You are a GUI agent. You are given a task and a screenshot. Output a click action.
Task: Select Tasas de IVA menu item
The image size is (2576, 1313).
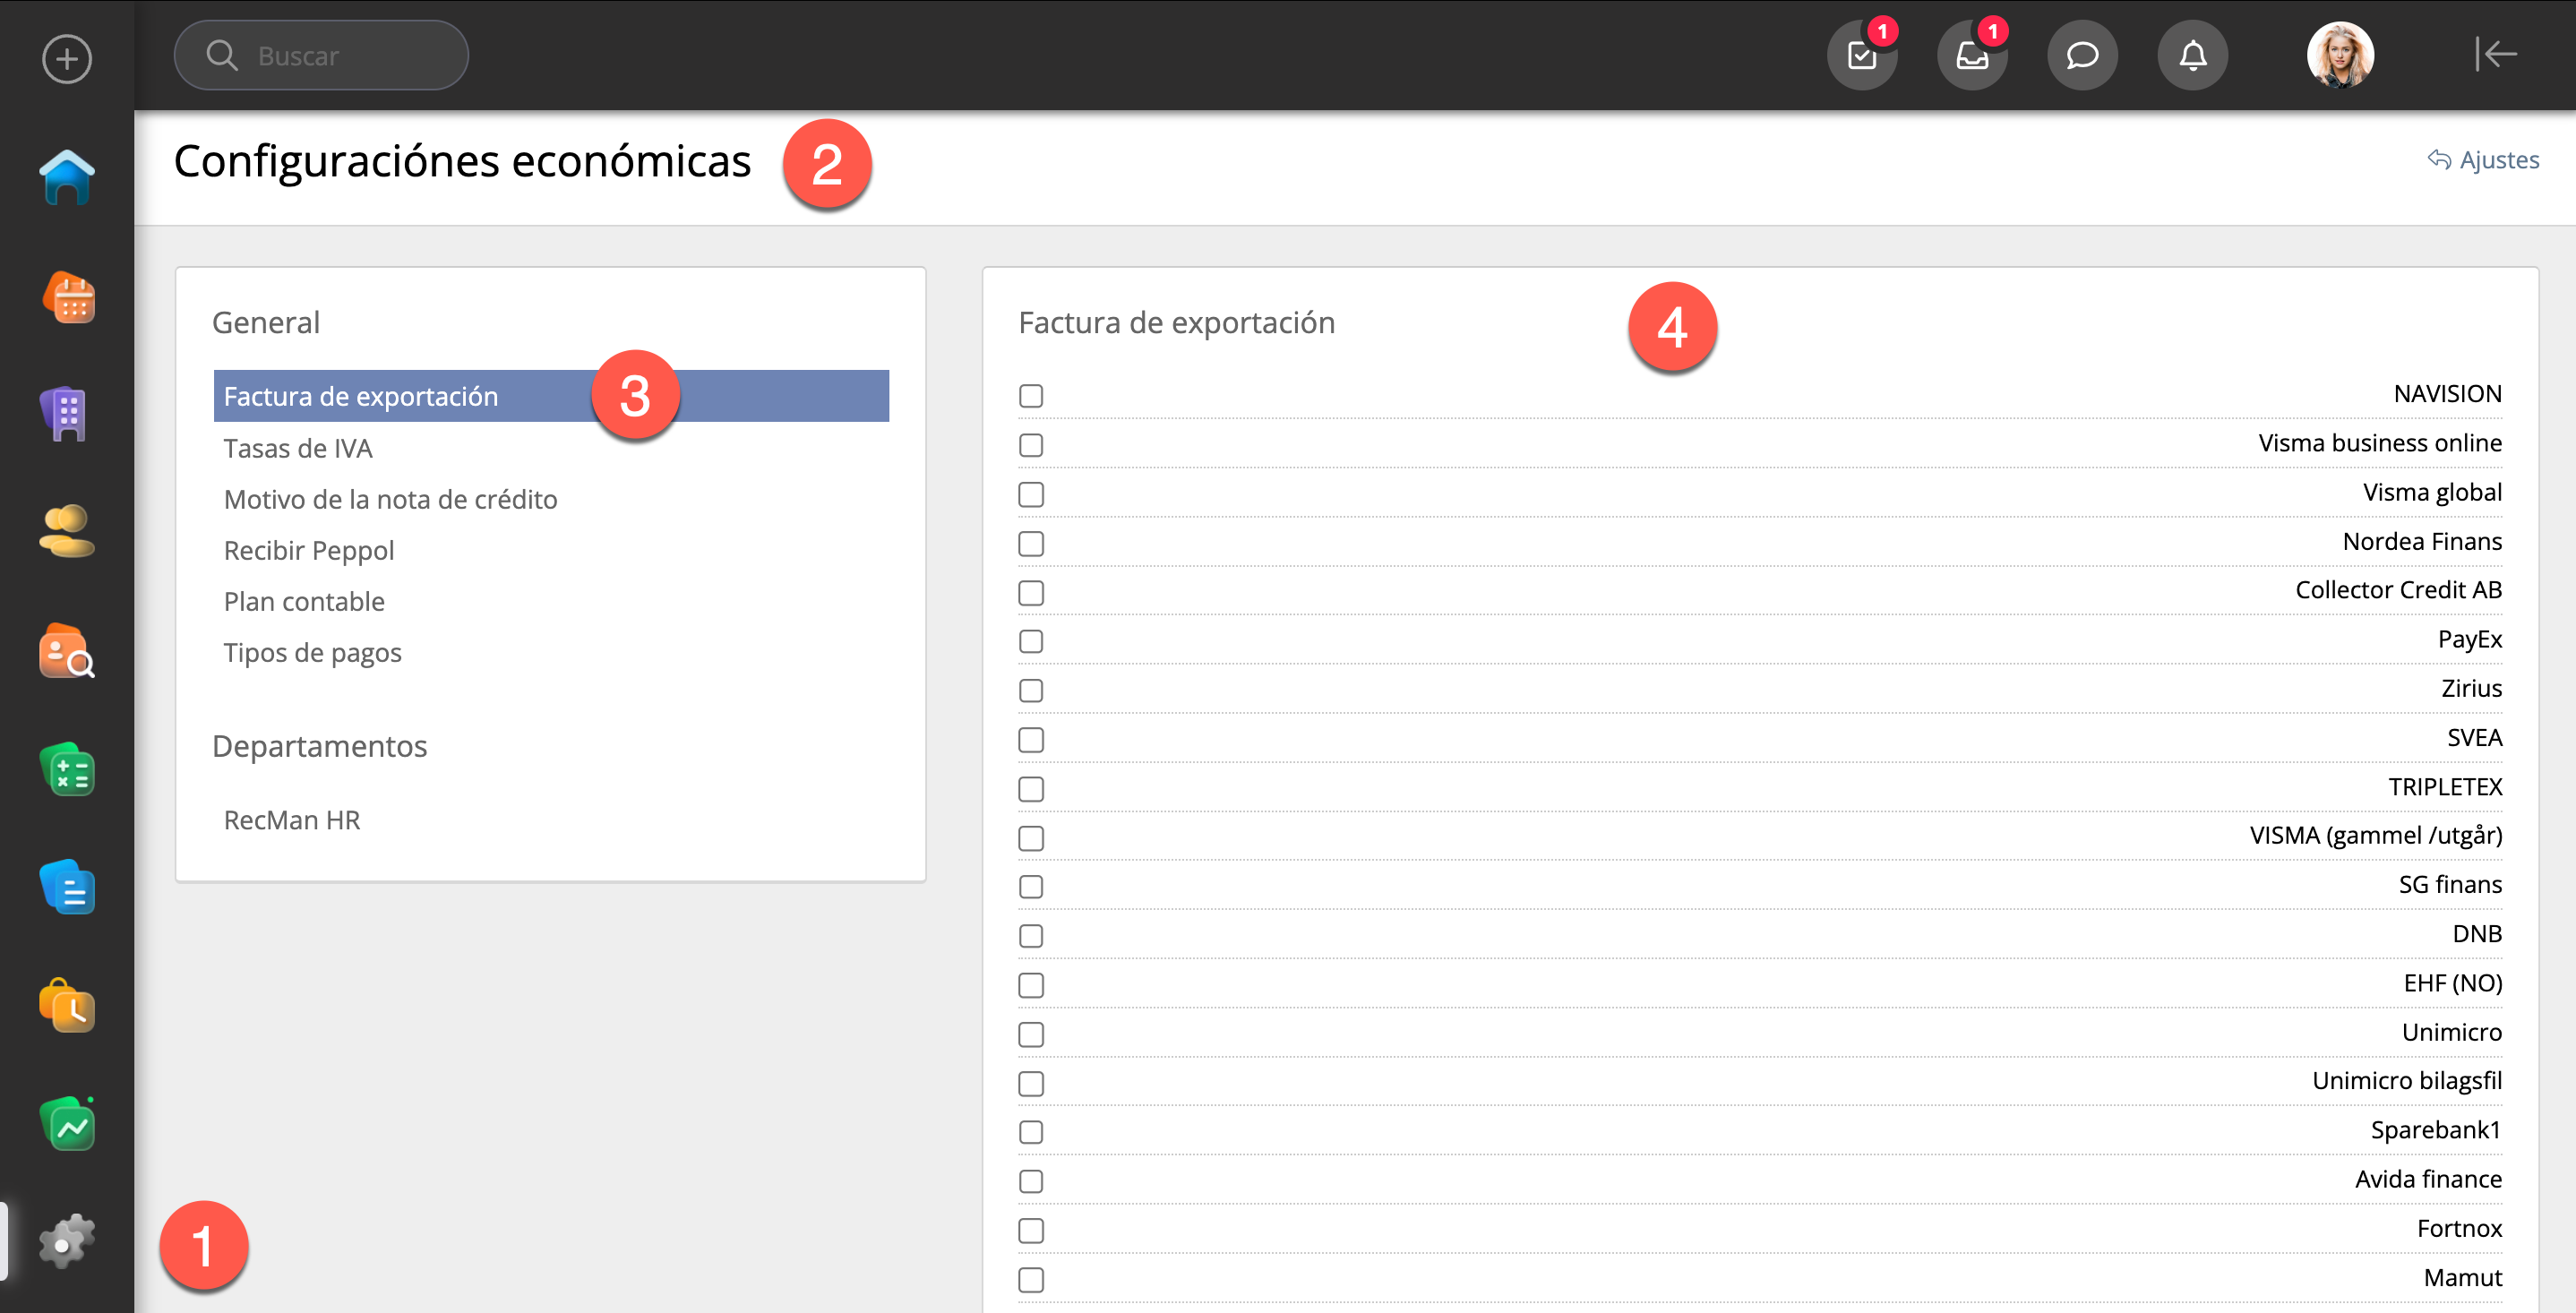pos(298,448)
